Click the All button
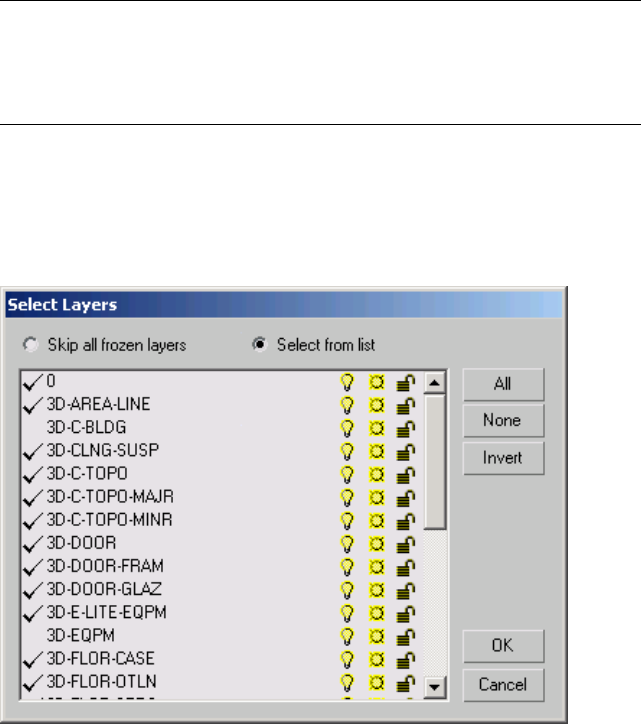The height and width of the screenshot is (724, 641). [x=503, y=384]
